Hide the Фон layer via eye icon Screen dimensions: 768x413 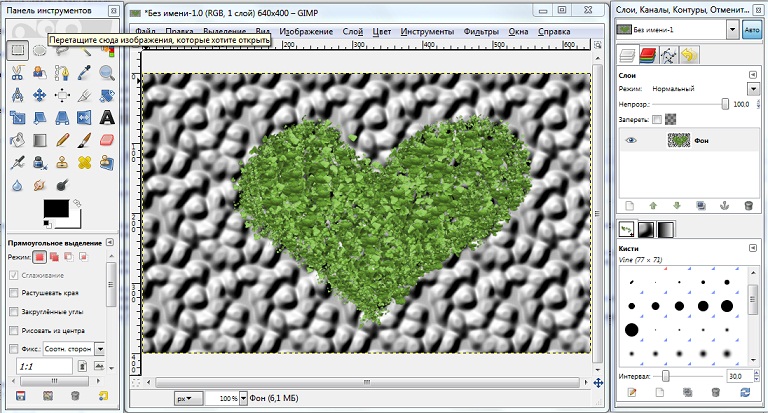click(x=631, y=141)
